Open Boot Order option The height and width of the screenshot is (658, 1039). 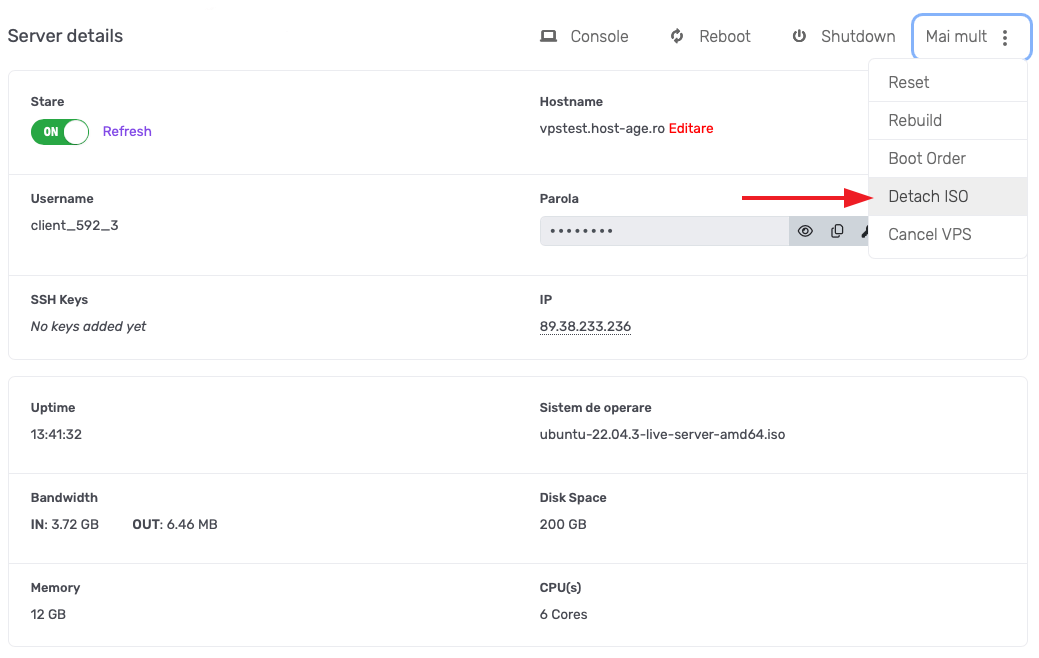click(x=927, y=158)
